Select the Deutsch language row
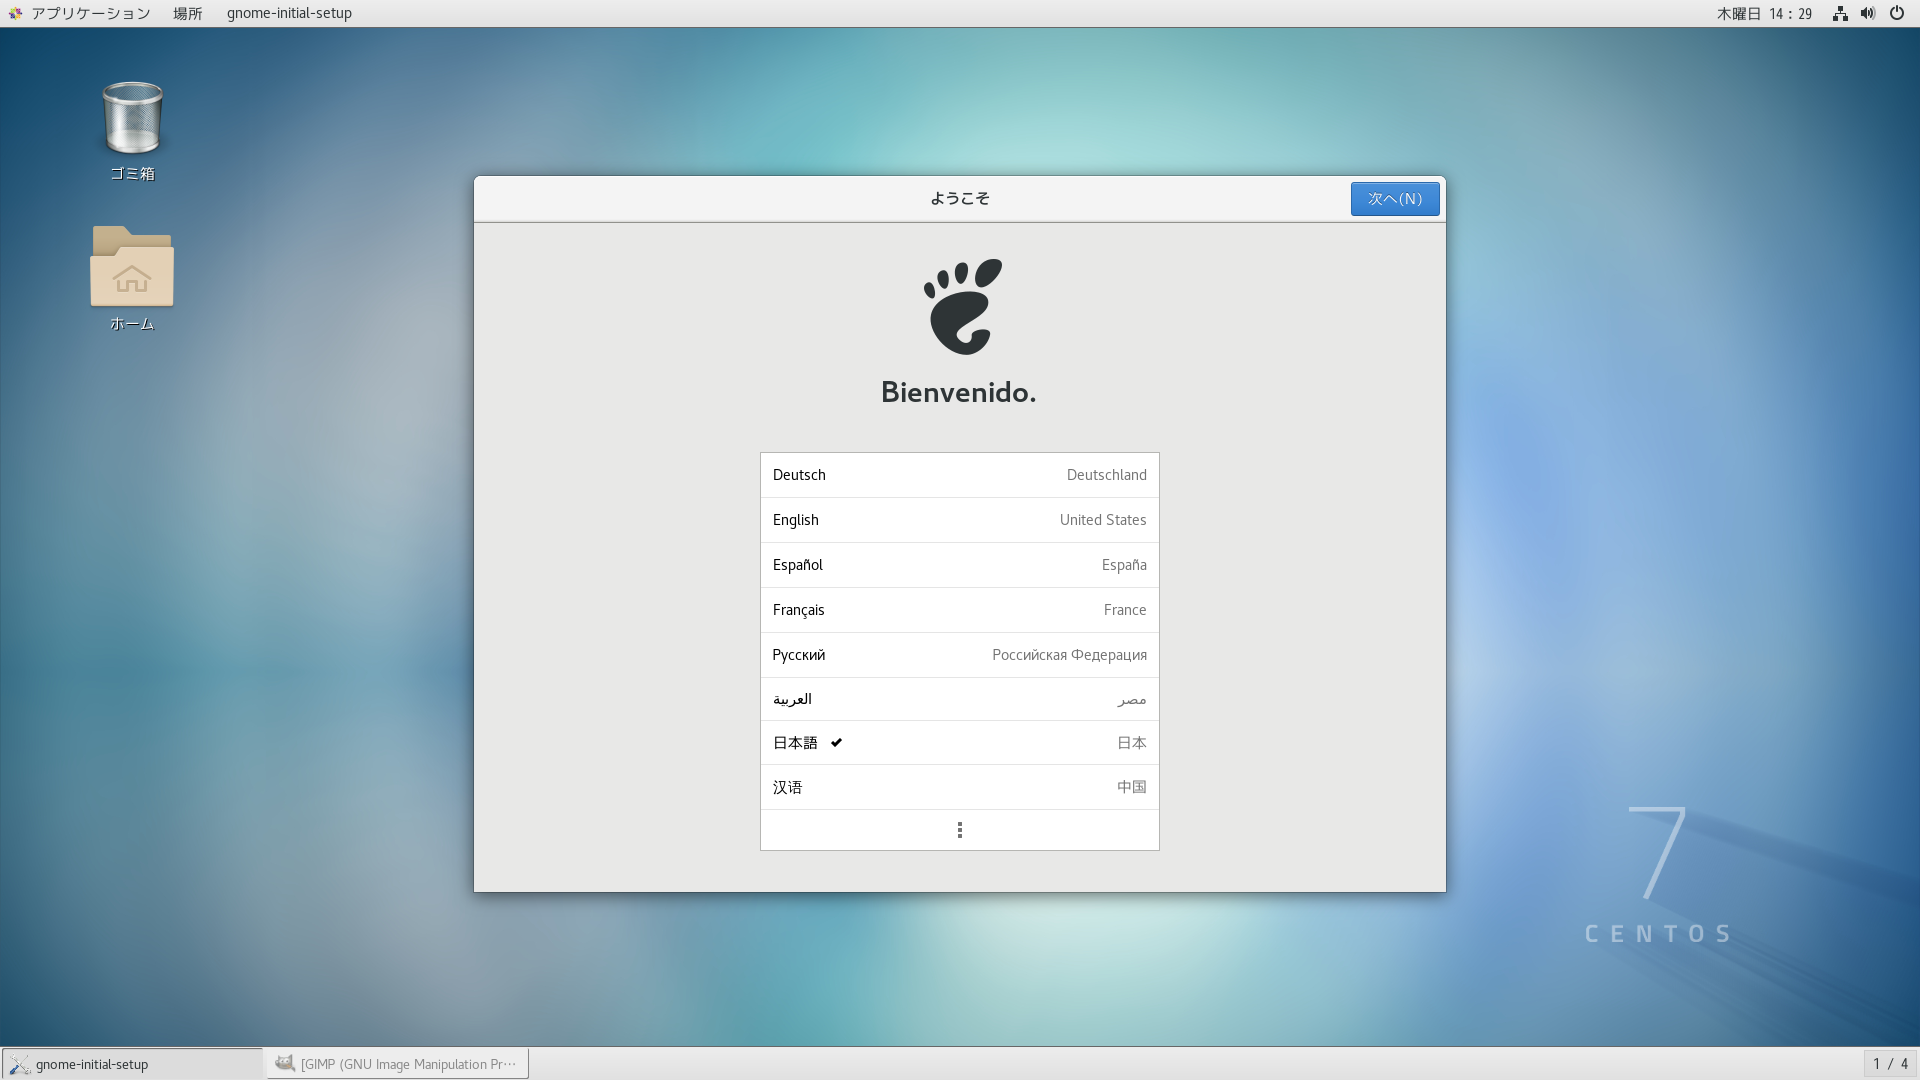The image size is (1920, 1080). coord(959,475)
